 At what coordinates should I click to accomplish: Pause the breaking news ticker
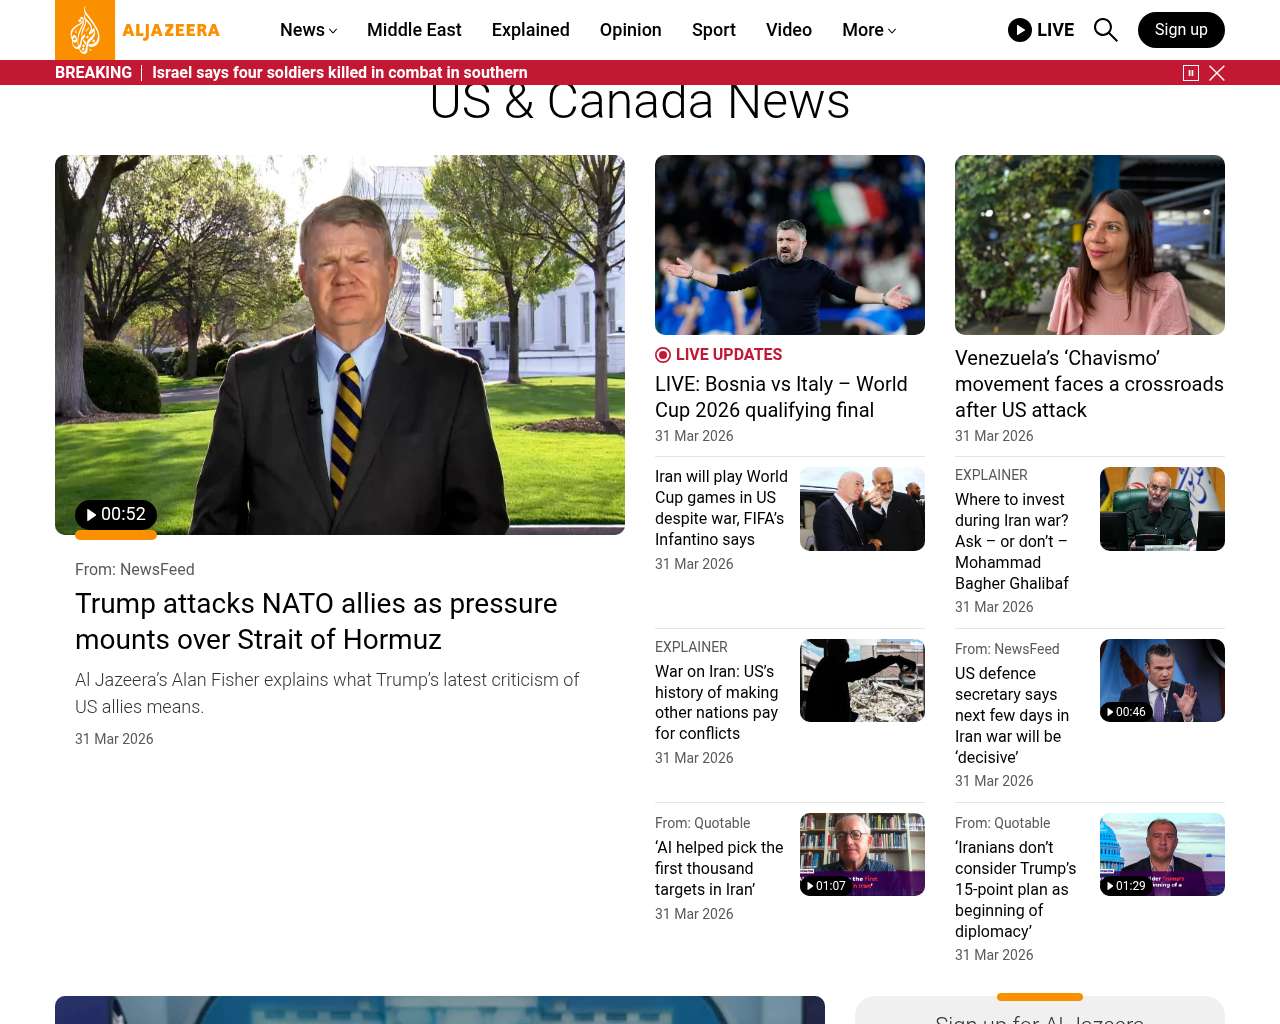[x=1191, y=73]
